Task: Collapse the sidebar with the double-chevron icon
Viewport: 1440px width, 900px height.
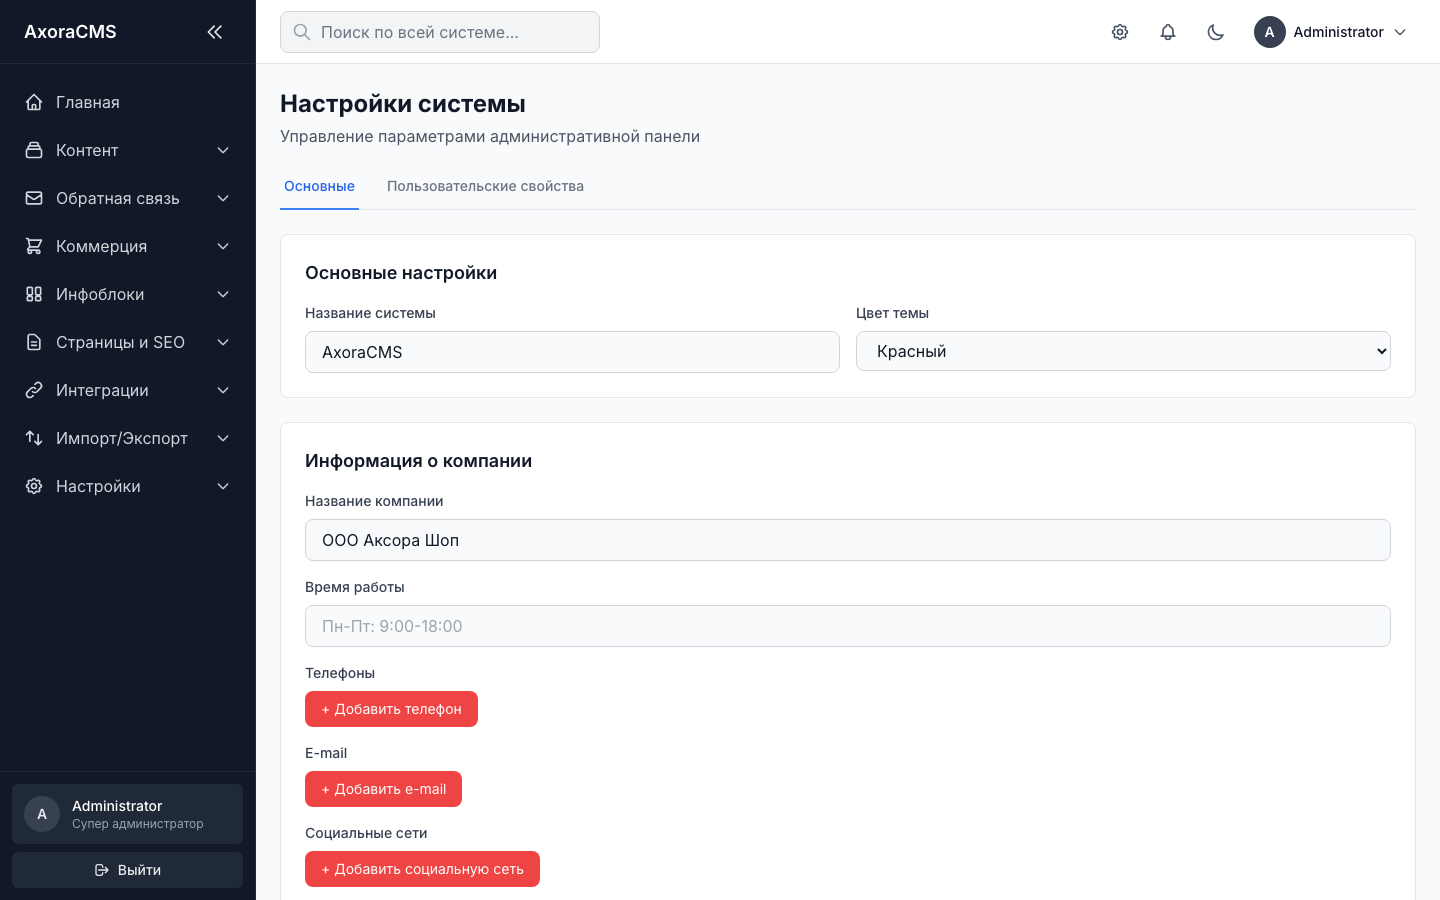Action: click(x=214, y=32)
